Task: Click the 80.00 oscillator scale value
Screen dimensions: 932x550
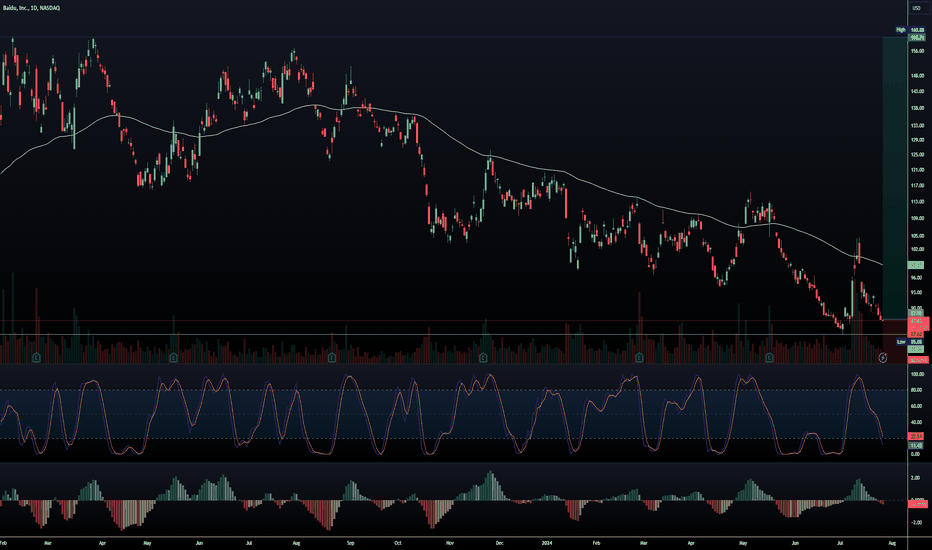Action: point(917,390)
